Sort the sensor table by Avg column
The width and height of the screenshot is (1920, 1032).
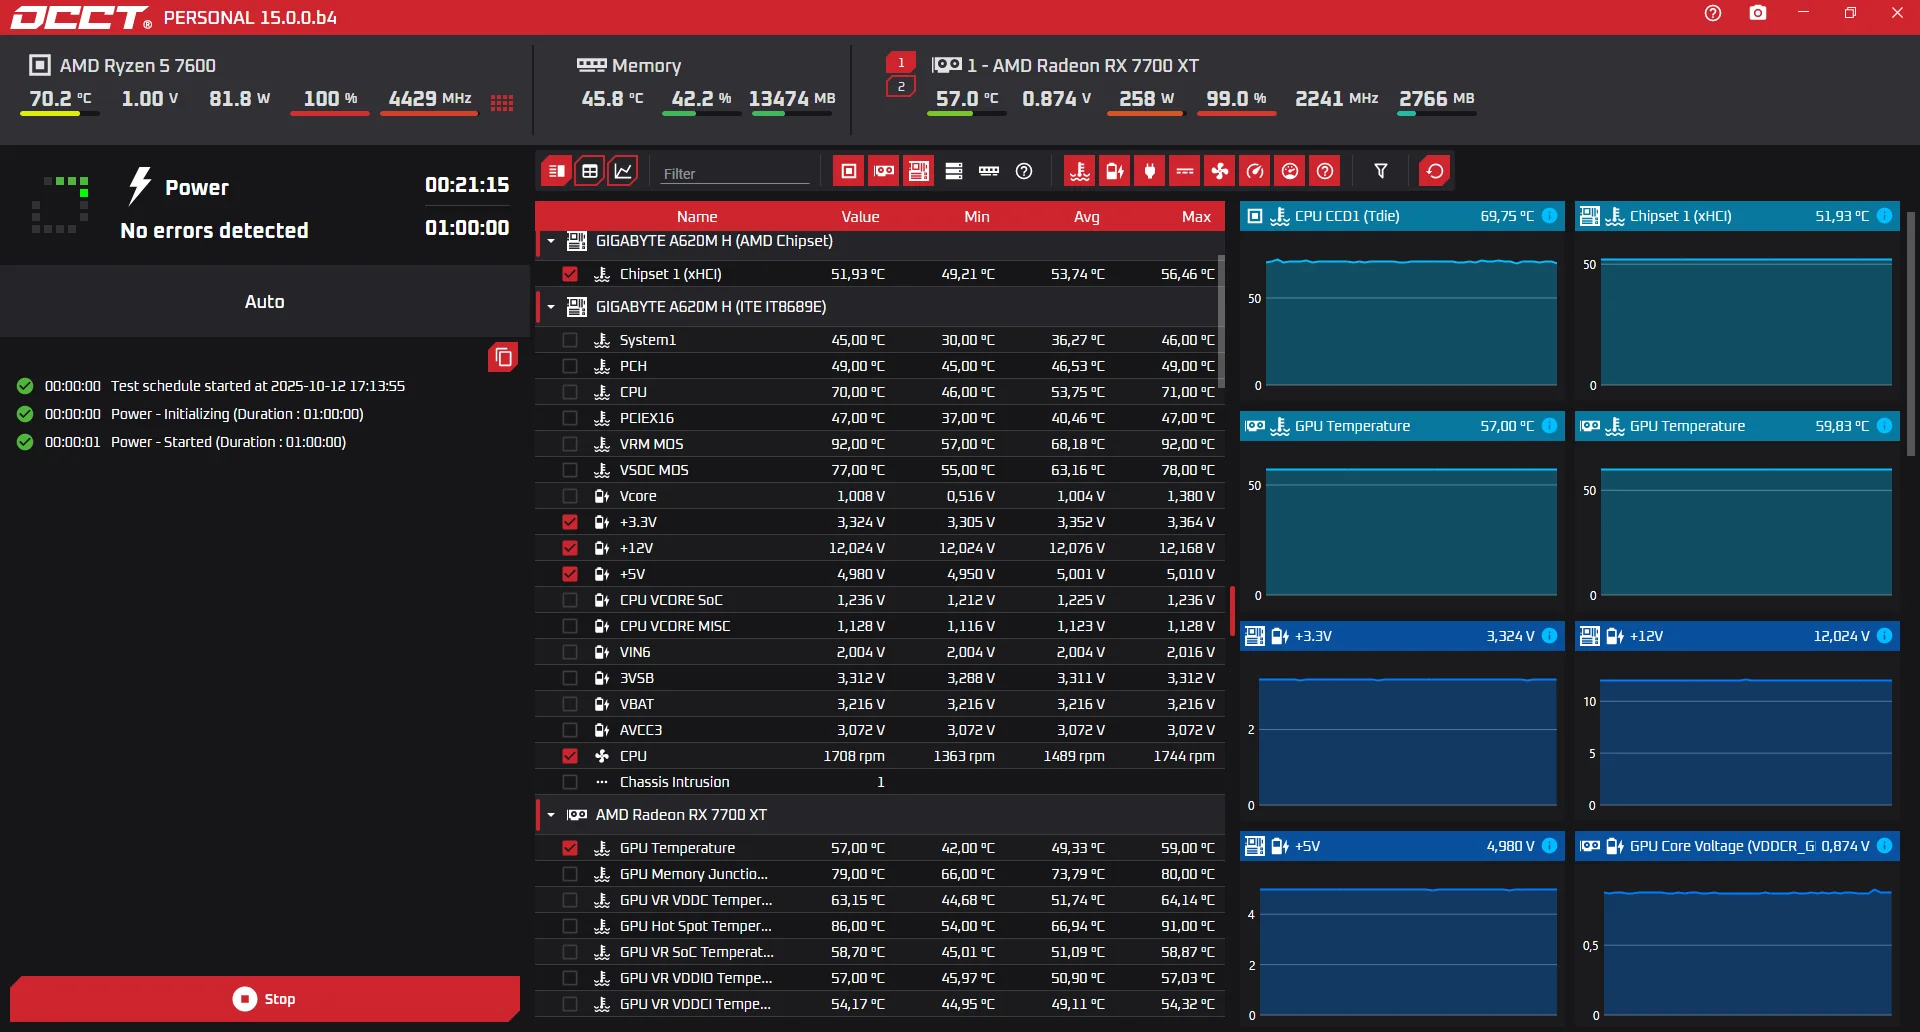click(x=1087, y=217)
